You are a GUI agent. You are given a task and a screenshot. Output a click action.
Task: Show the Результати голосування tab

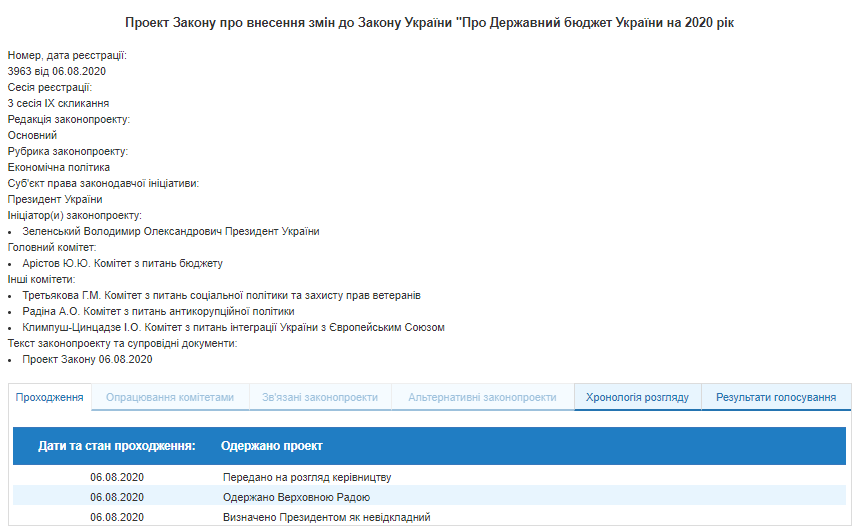point(775,397)
